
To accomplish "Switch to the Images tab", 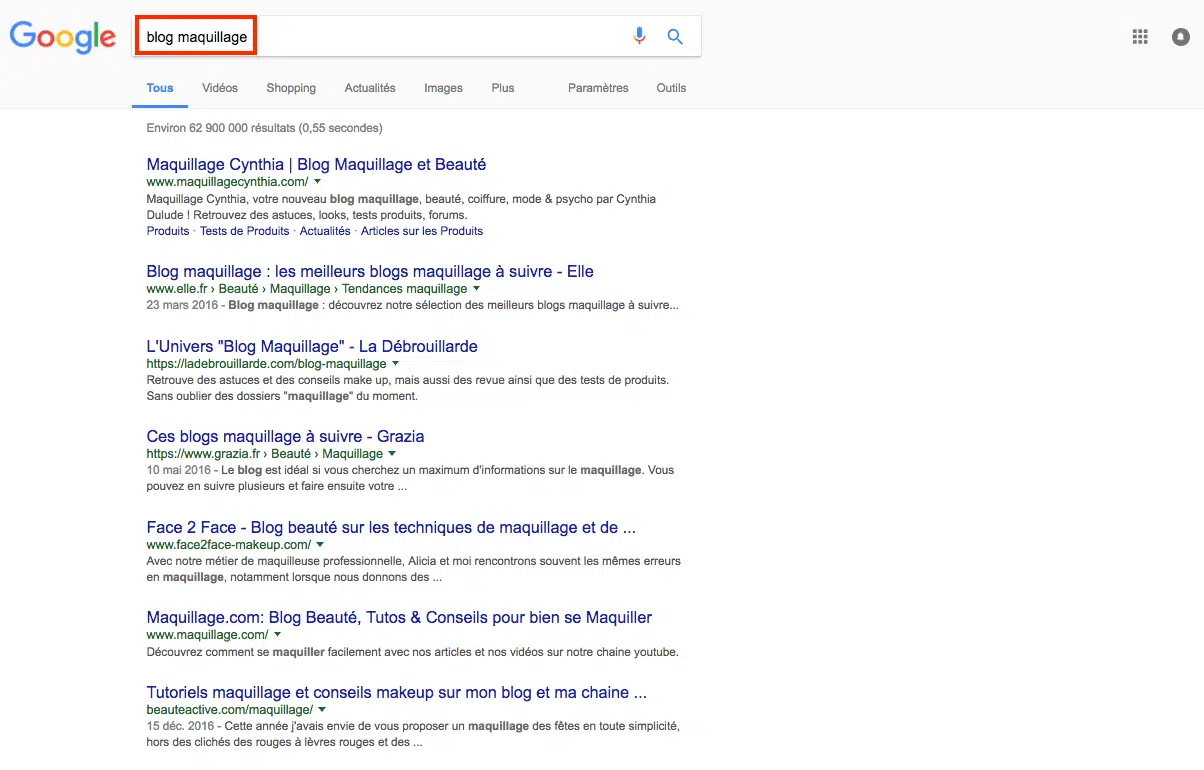I will pyautogui.click(x=443, y=88).
